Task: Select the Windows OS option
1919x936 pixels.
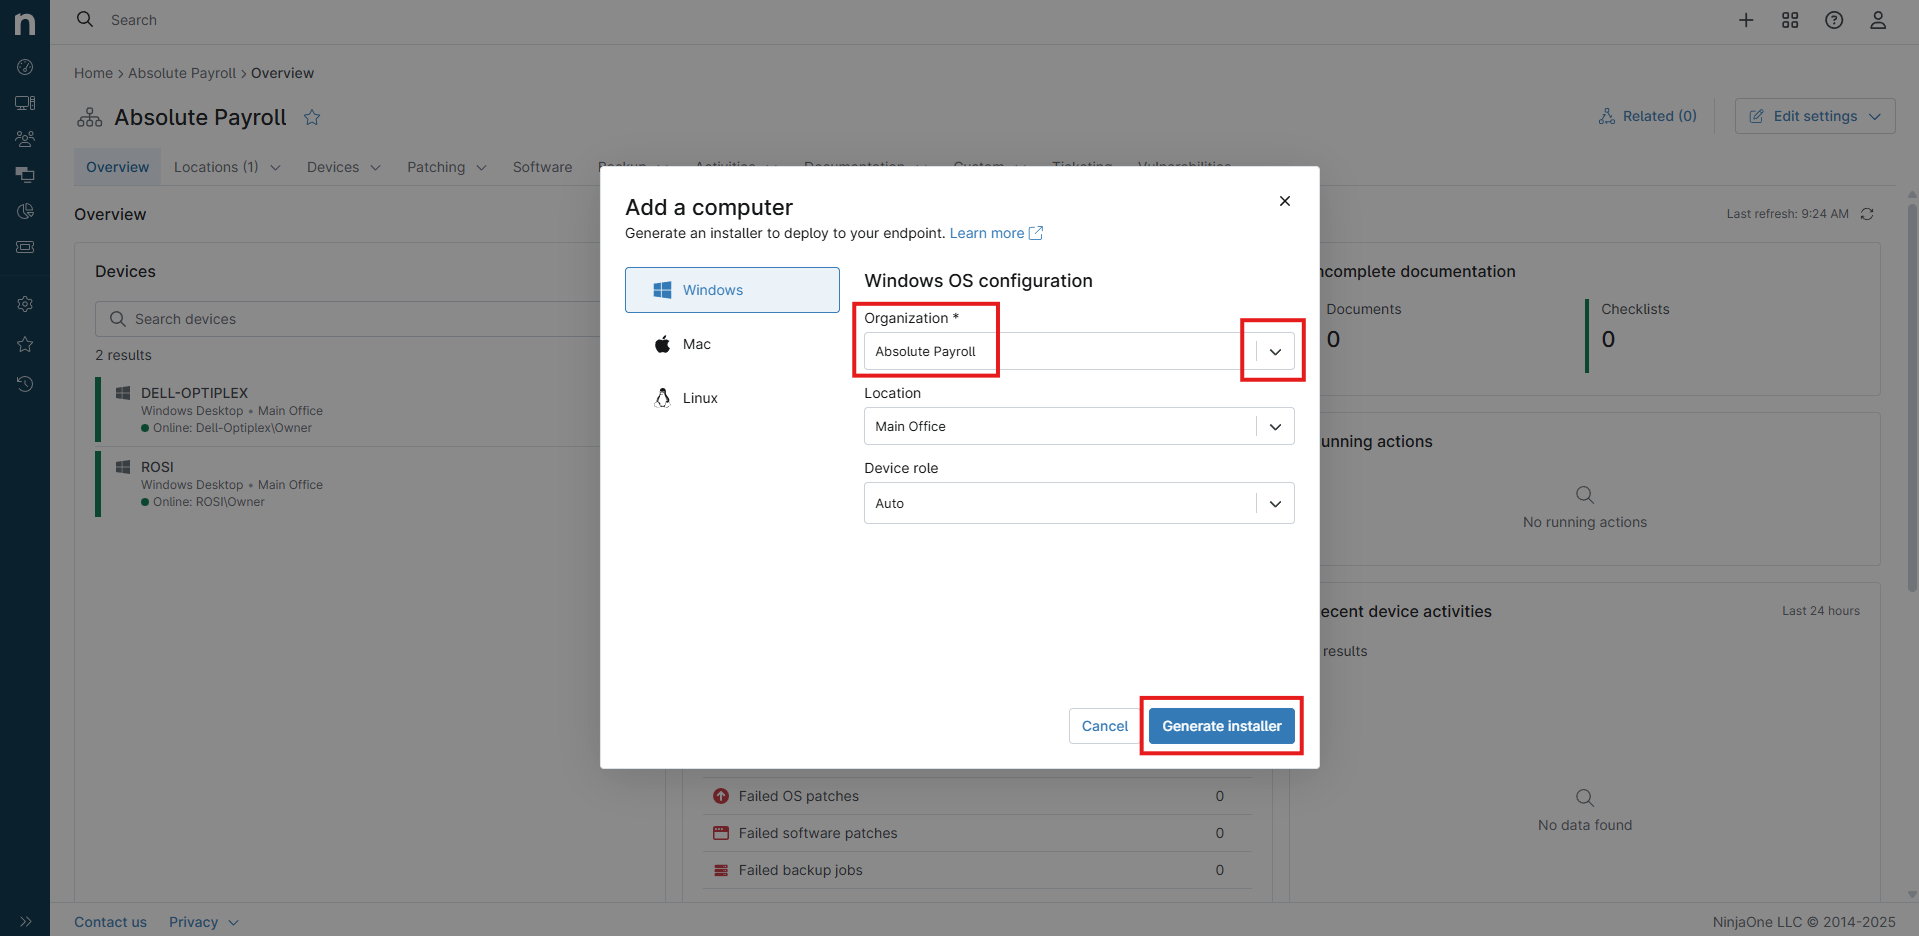Action: (732, 290)
